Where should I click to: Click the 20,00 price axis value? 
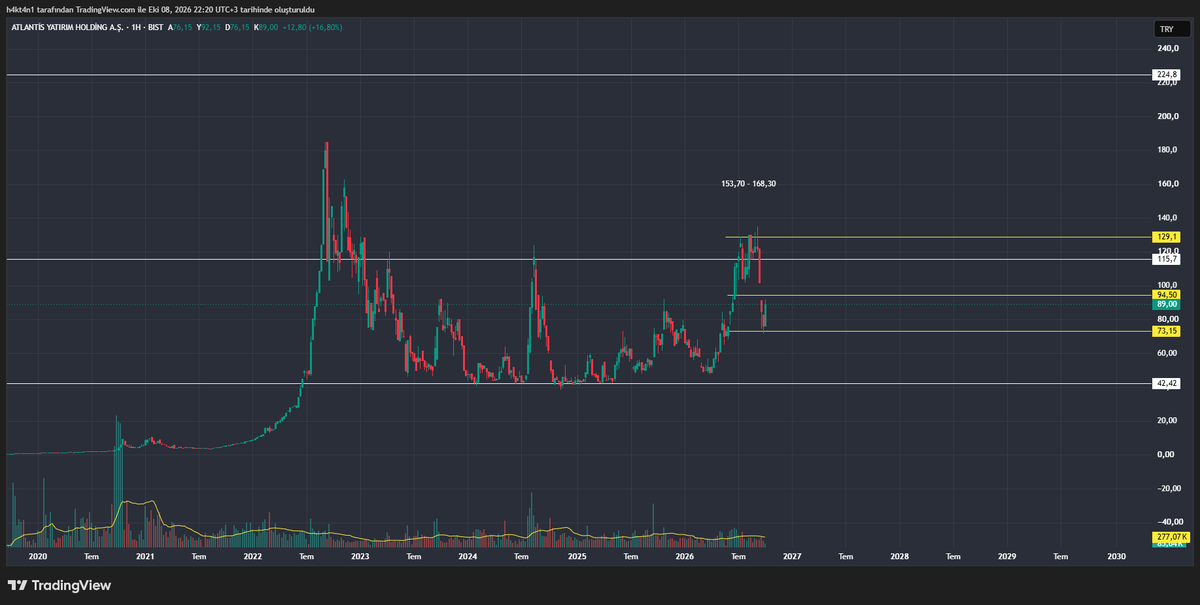[1166, 421]
